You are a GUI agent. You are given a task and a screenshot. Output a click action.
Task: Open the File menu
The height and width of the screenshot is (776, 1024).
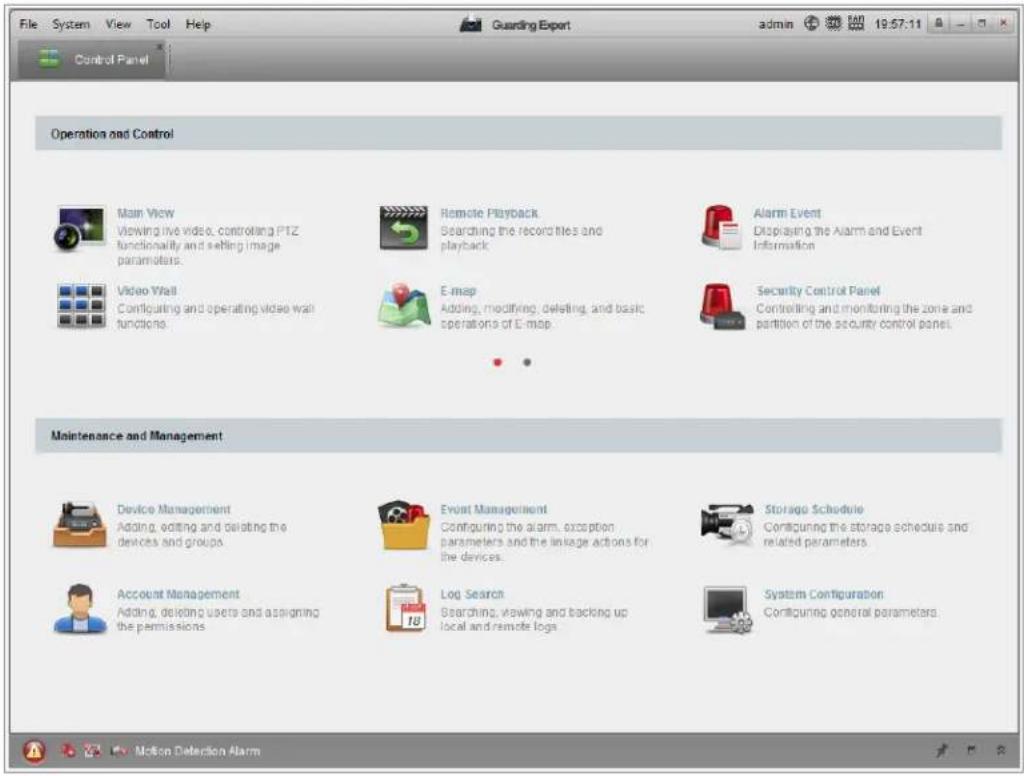point(28,24)
